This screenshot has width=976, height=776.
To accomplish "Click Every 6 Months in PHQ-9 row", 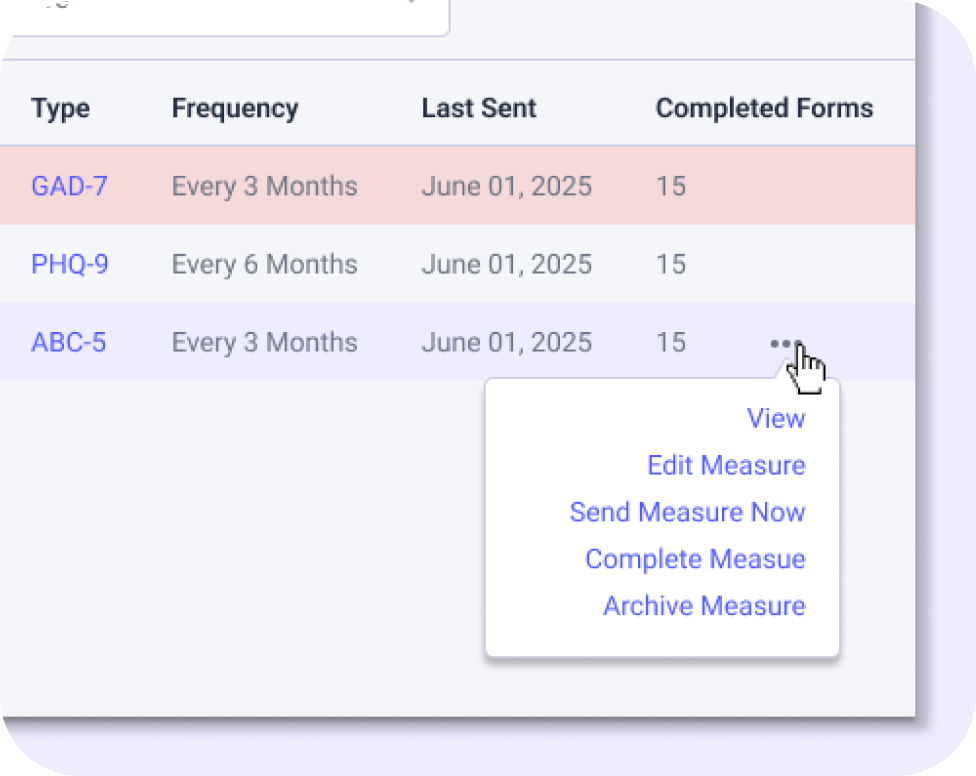I will coord(264,264).
